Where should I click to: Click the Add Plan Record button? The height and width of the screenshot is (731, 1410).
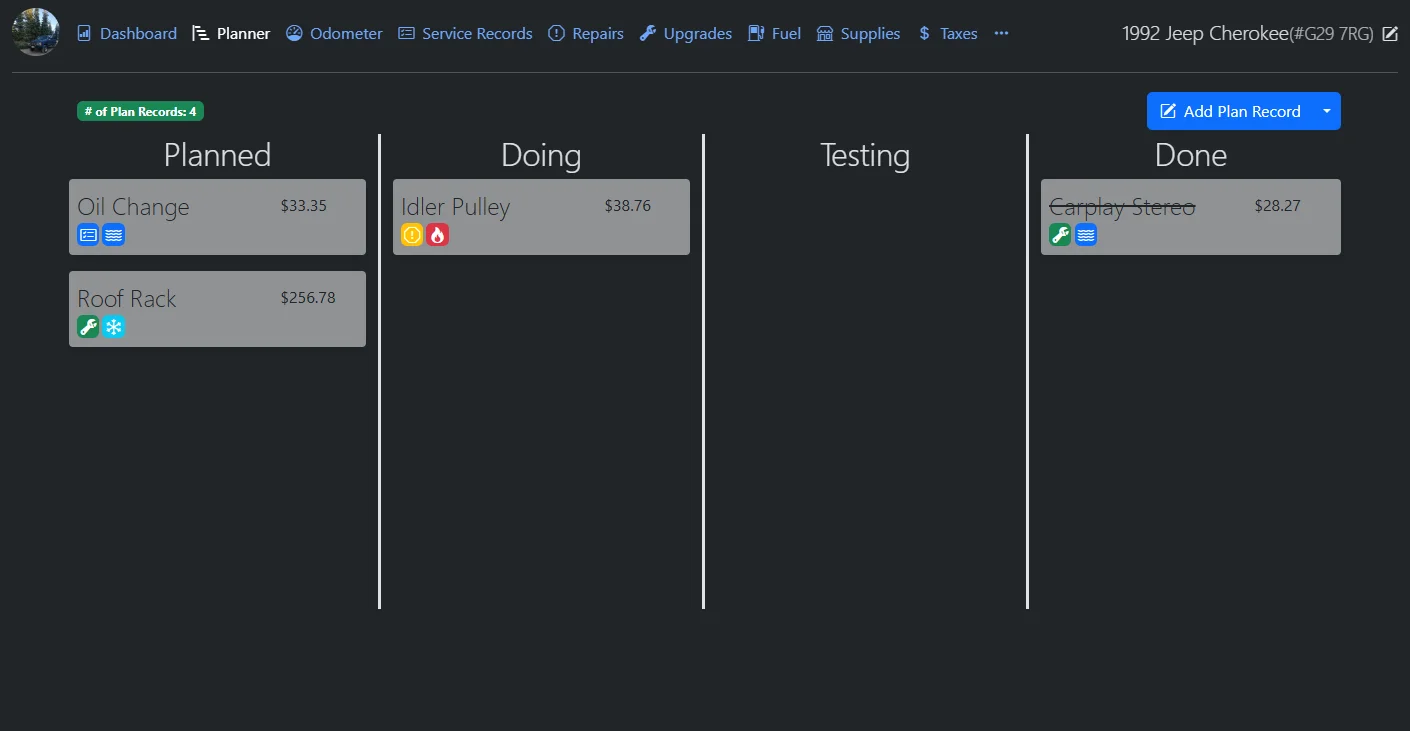tap(1231, 111)
